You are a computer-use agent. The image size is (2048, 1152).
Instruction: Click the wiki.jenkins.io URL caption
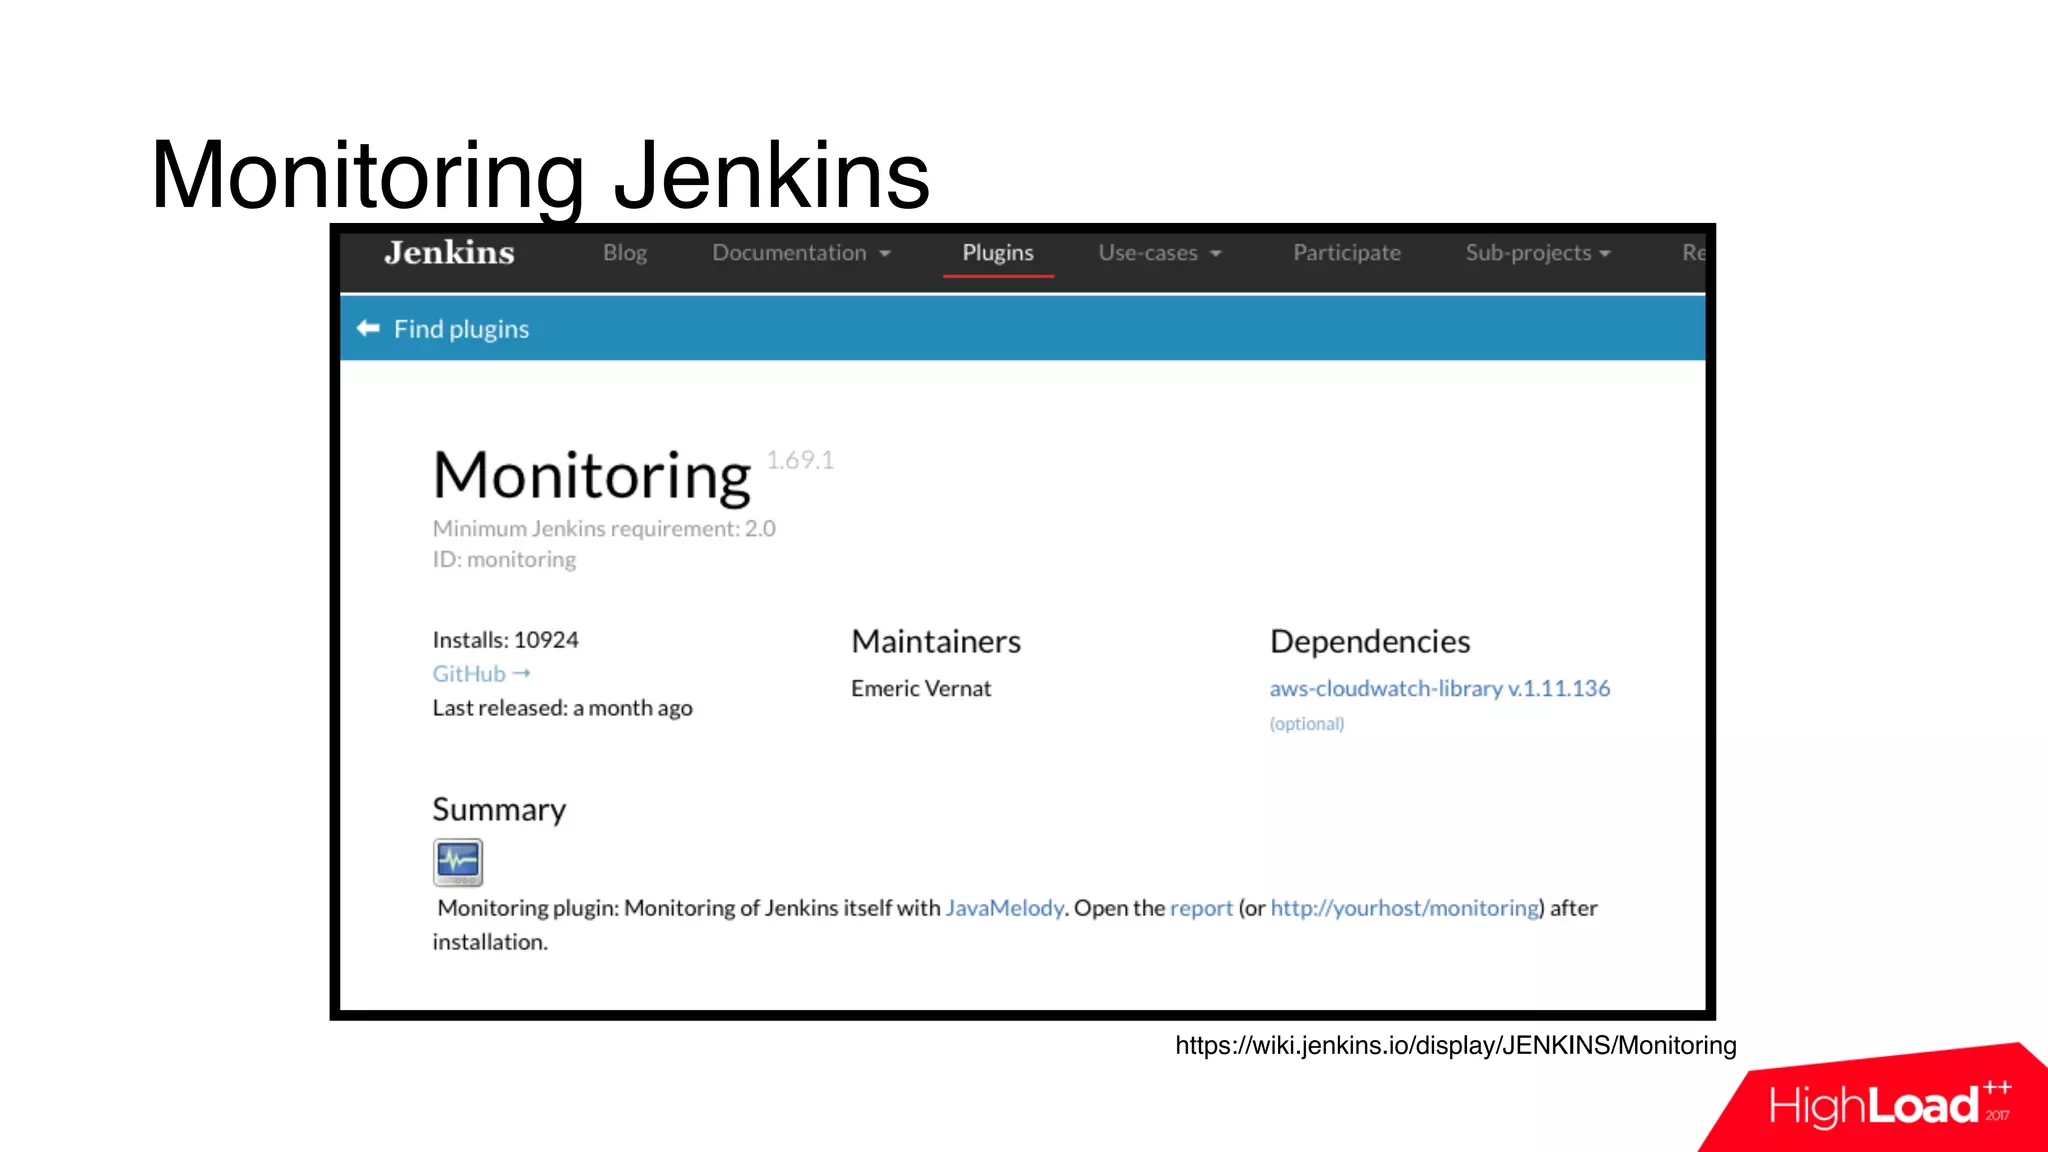[1456, 1045]
